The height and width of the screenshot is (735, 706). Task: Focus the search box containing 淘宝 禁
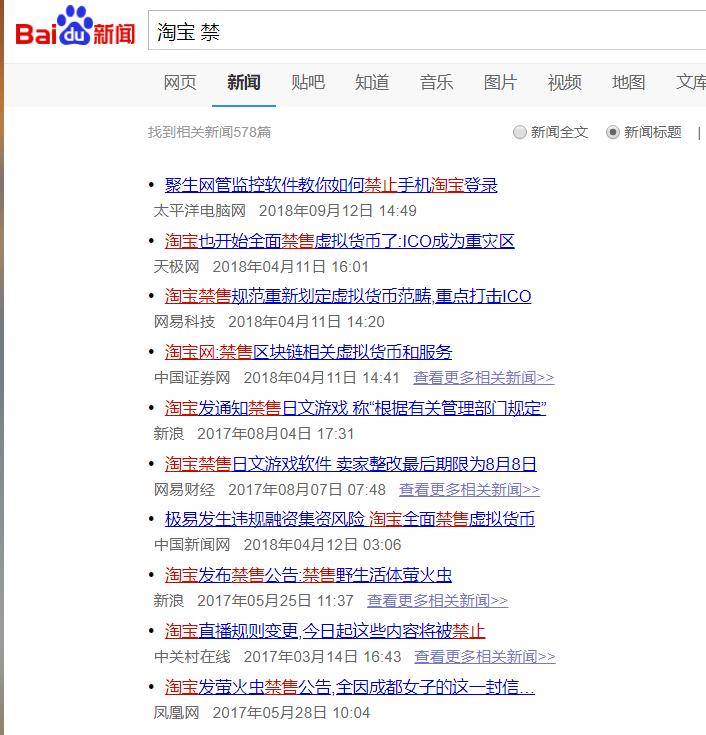coord(427,30)
